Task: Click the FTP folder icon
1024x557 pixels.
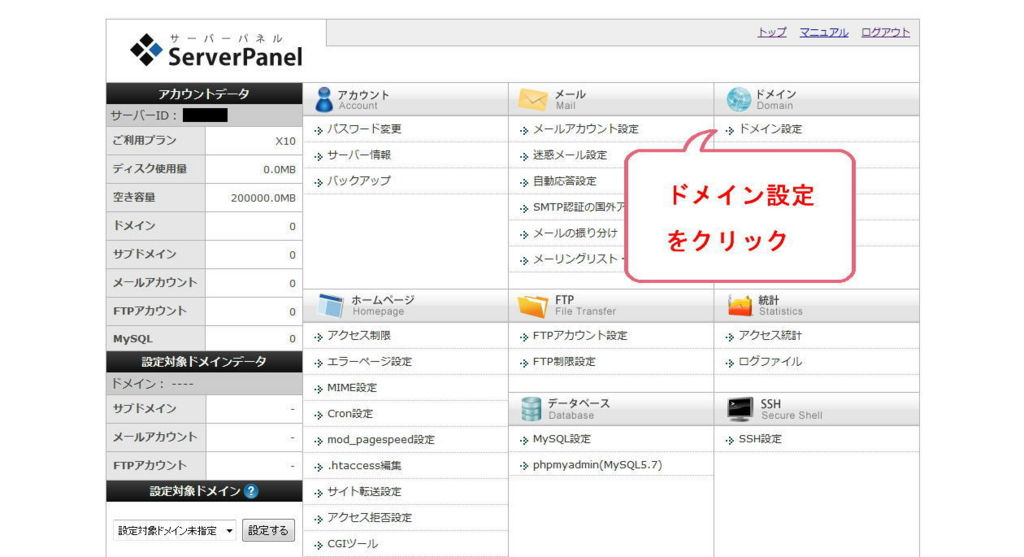Action: coord(532,306)
